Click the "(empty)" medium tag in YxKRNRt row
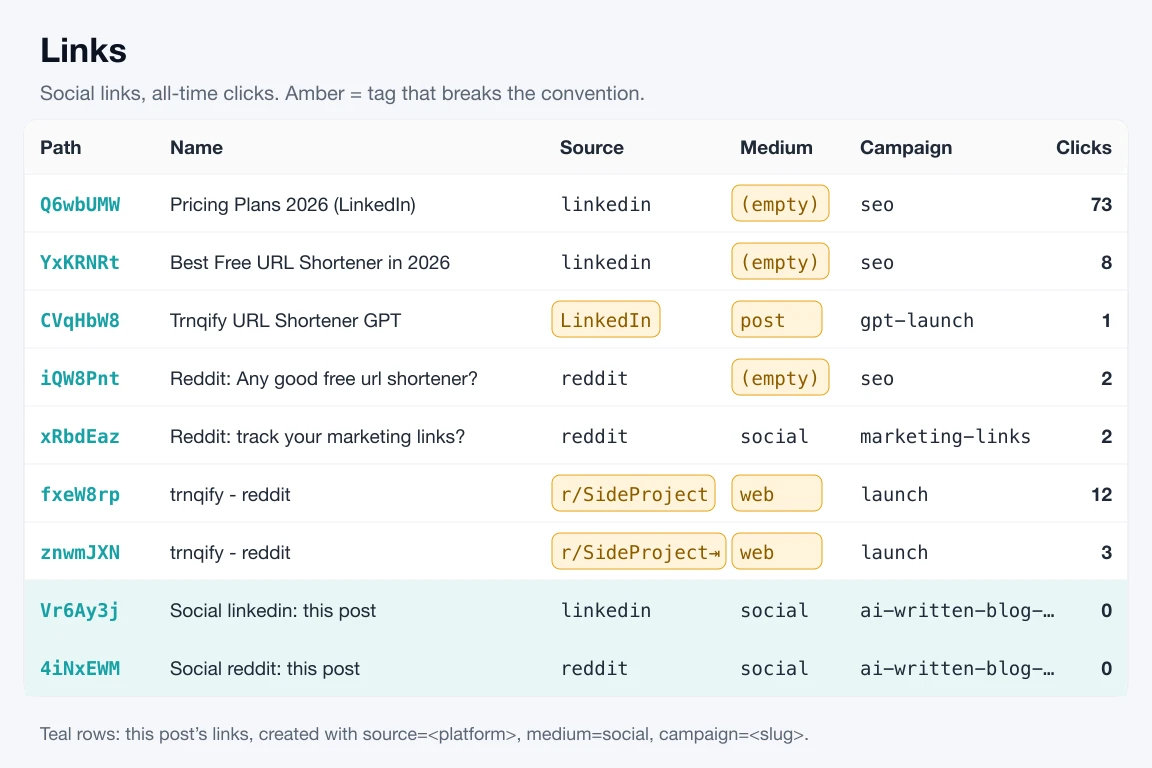This screenshot has width=1152, height=768. 780,262
